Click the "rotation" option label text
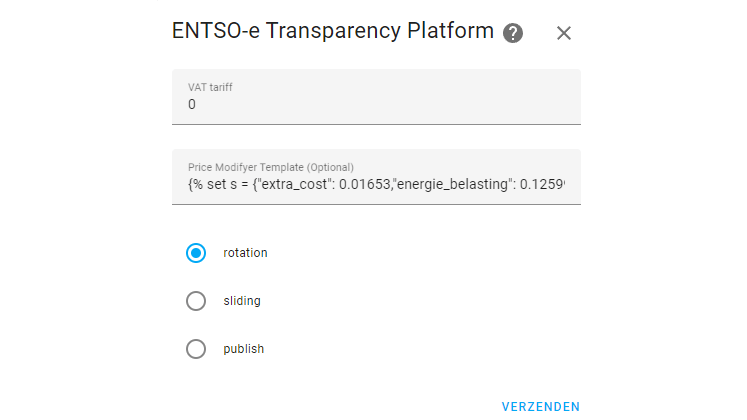Image resolution: width=747 pixels, height=420 pixels. coord(245,253)
